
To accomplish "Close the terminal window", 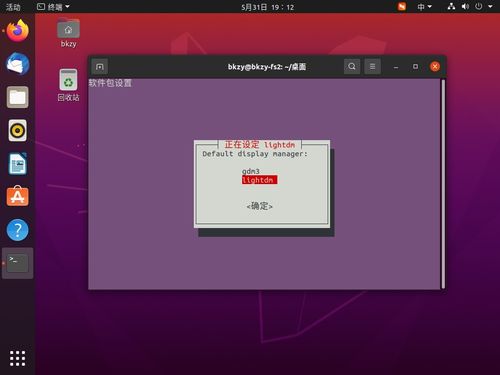I will coord(435,67).
